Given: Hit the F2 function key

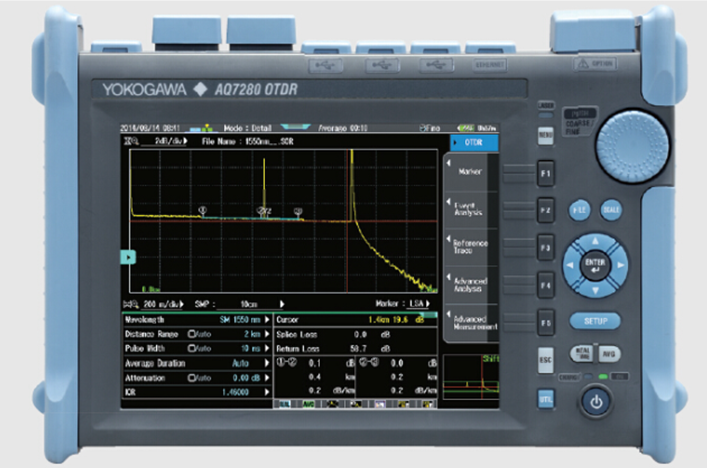Looking at the screenshot, I should (546, 211).
